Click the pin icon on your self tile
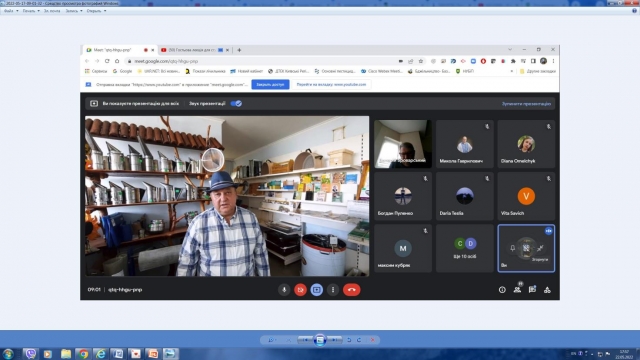Screen dimensions: 640x360 [x=513, y=248]
